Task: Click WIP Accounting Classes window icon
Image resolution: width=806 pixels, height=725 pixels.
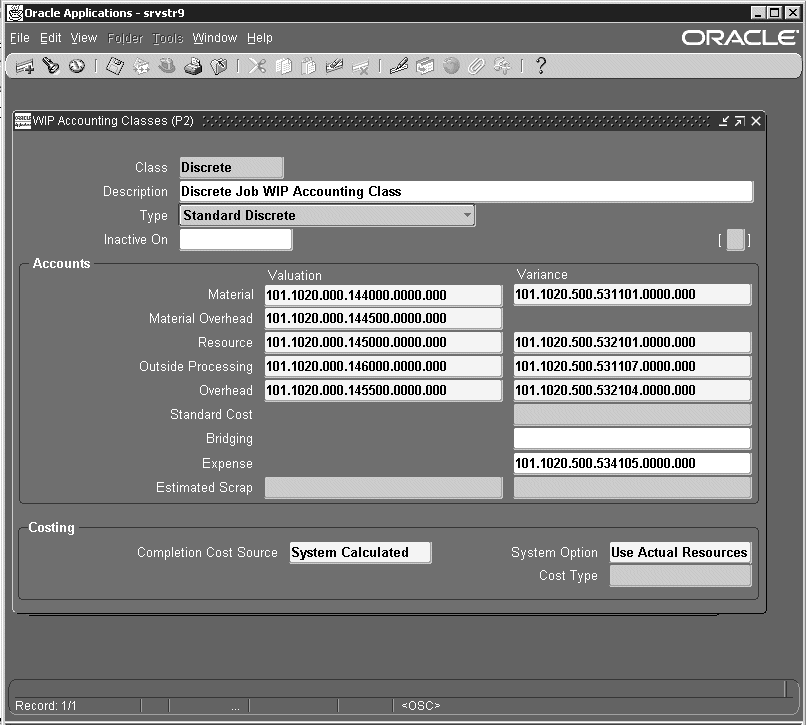Action: click(x=23, y=121)
